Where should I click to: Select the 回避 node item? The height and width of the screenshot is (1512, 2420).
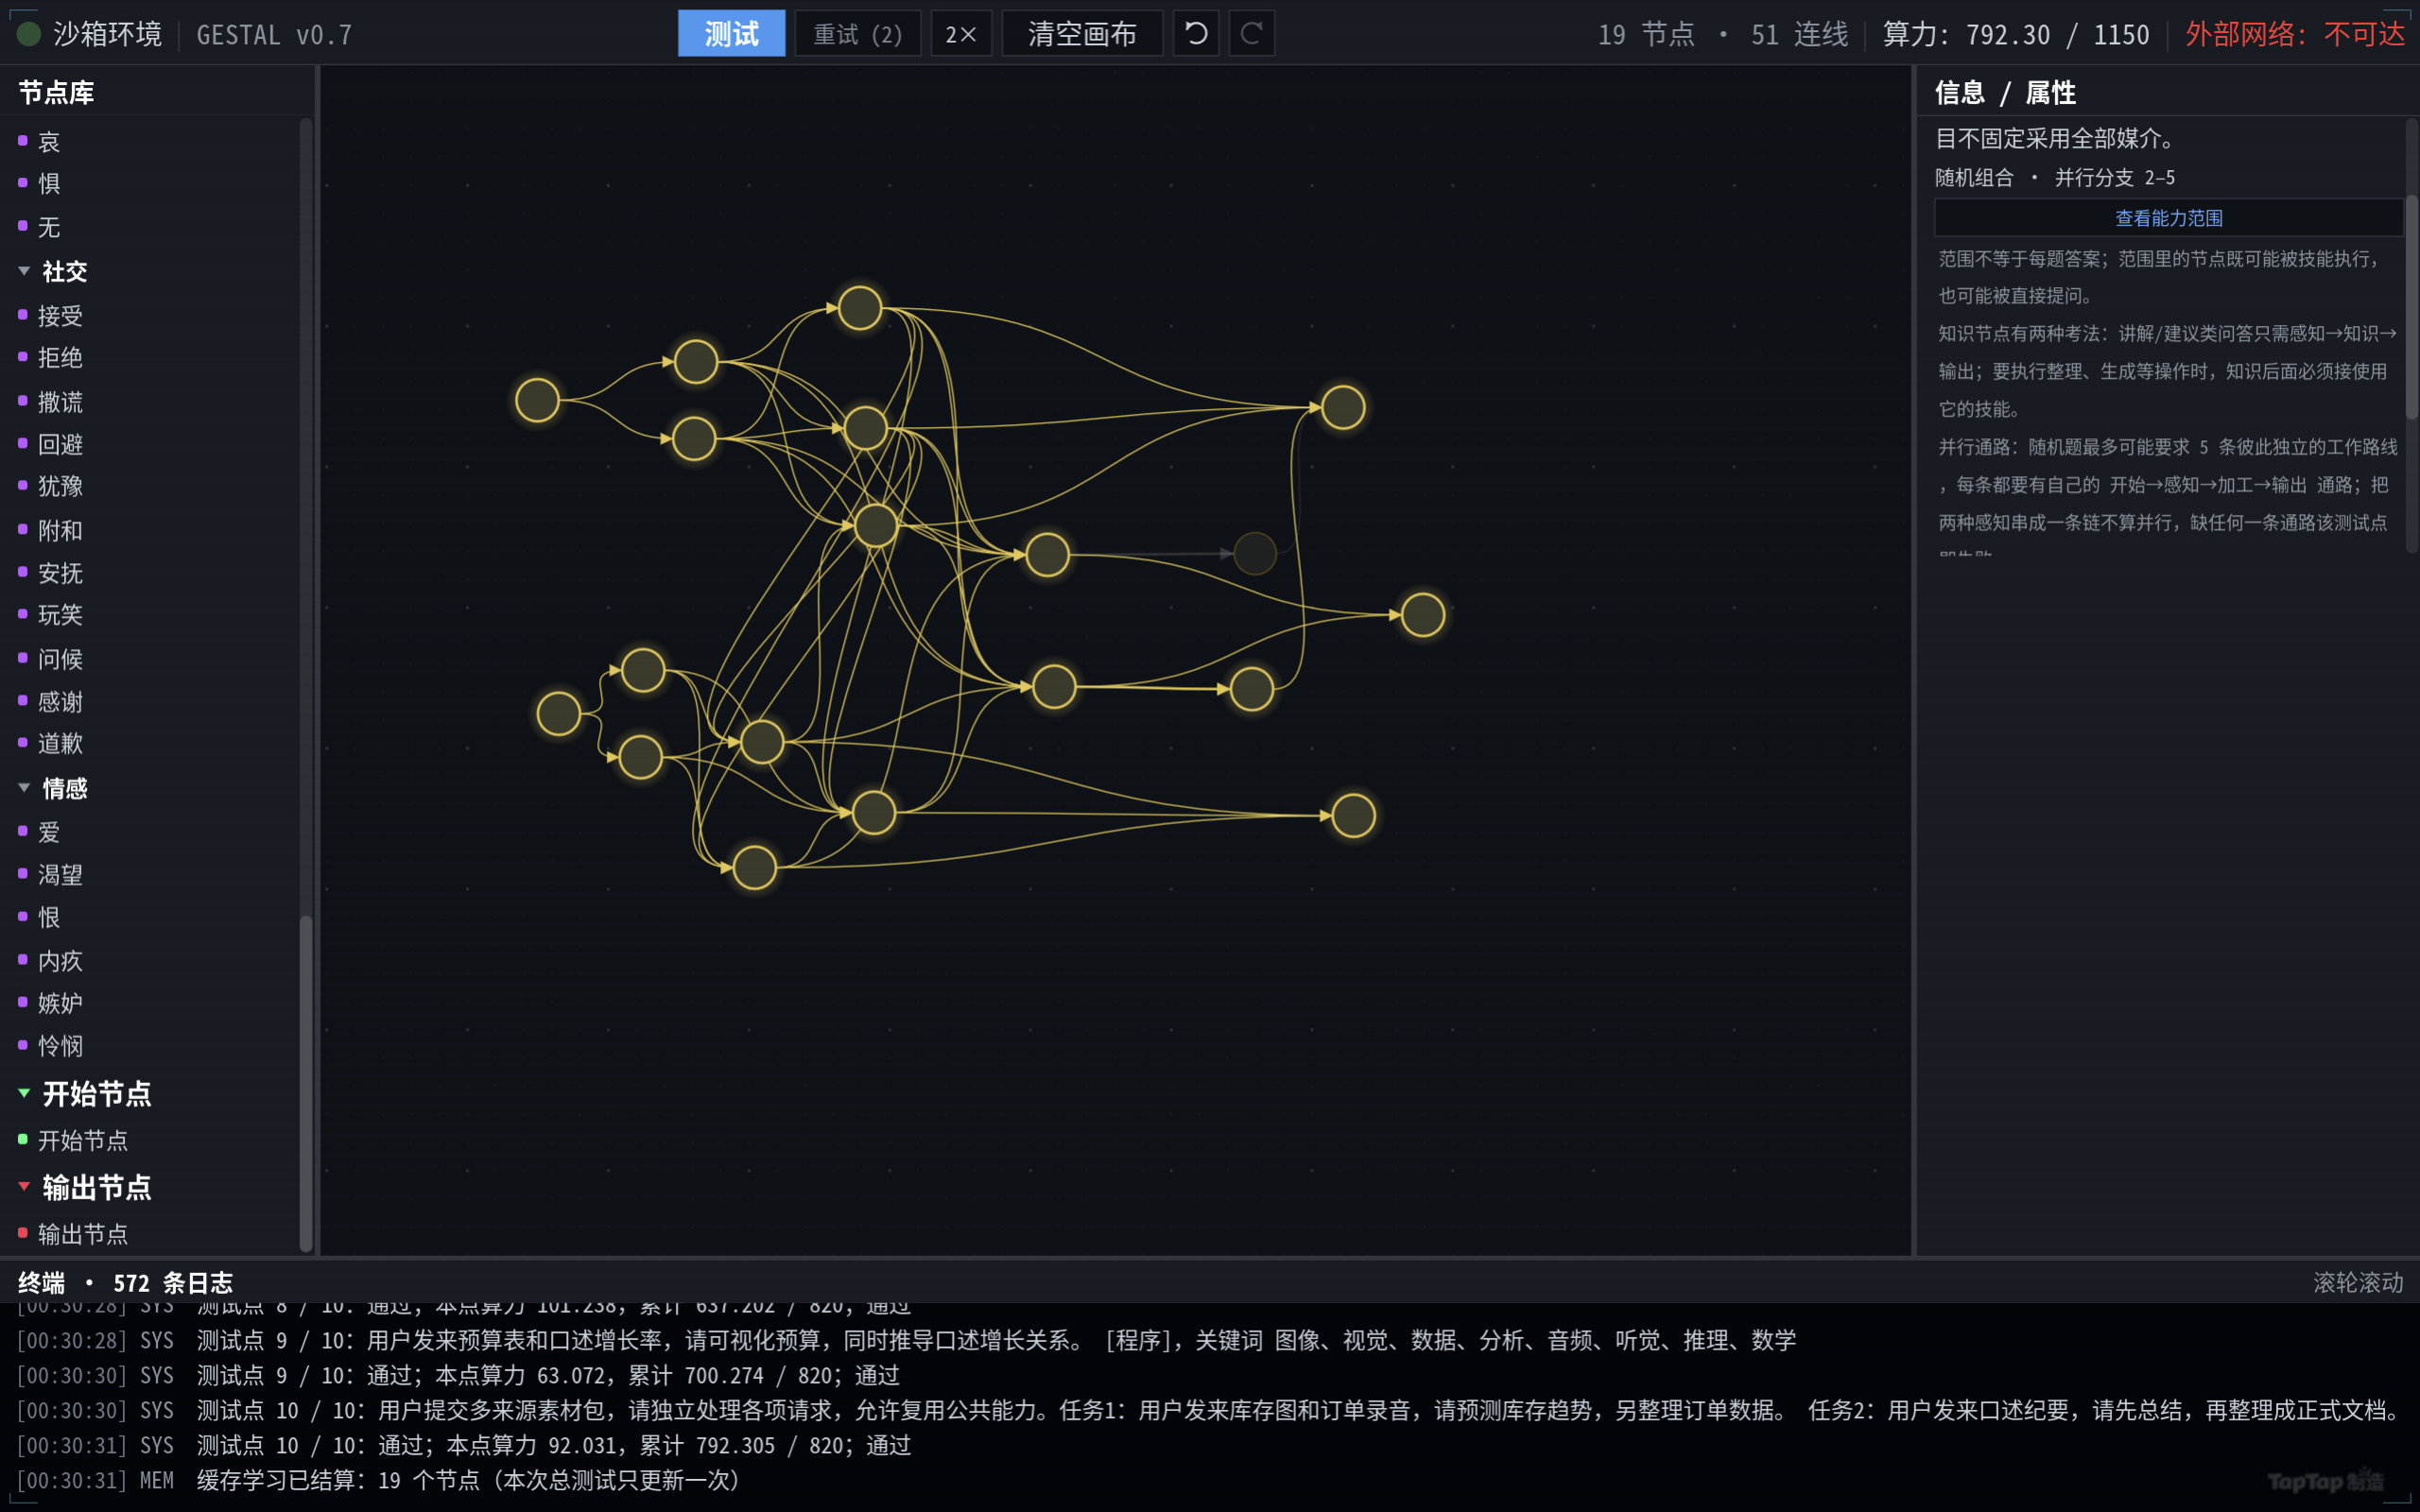51,444
